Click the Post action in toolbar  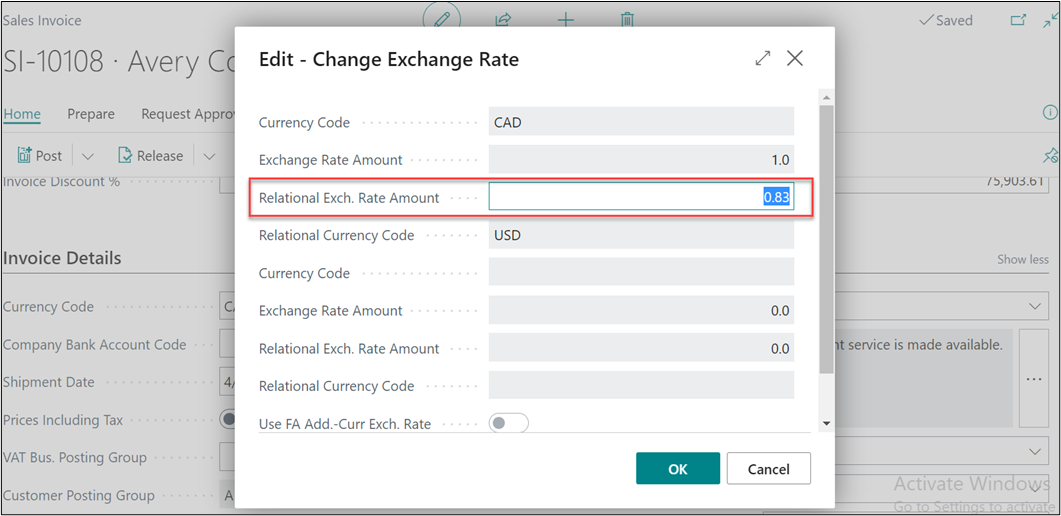tap(40, 156)
